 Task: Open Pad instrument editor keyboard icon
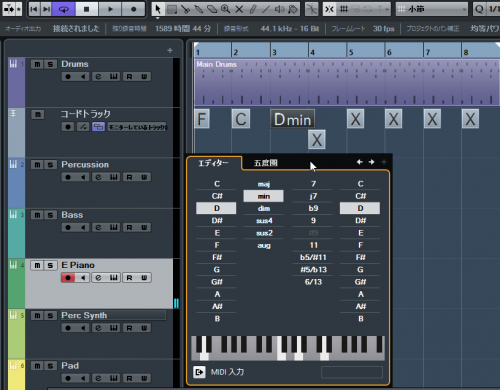click(114, 378)
